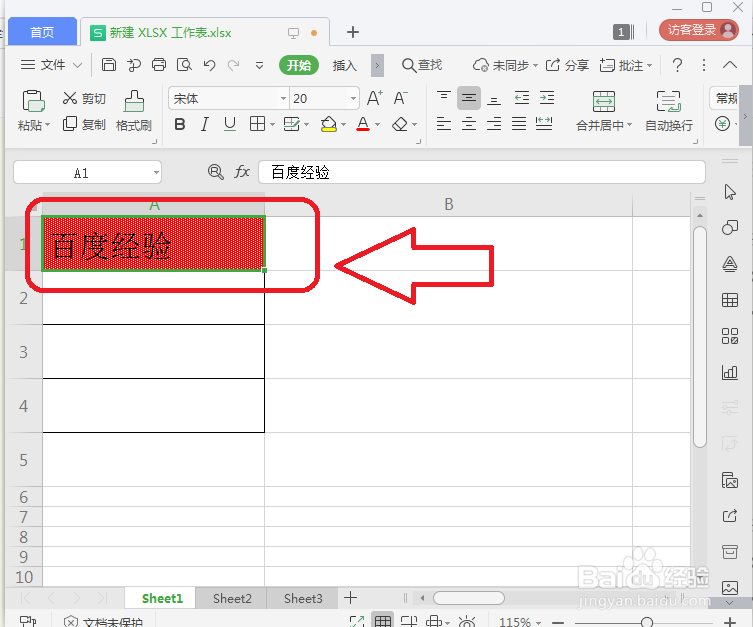753x627 pixels.
Task: Expand quick access toolbar customize arrow
Action: tap(259, 65)
